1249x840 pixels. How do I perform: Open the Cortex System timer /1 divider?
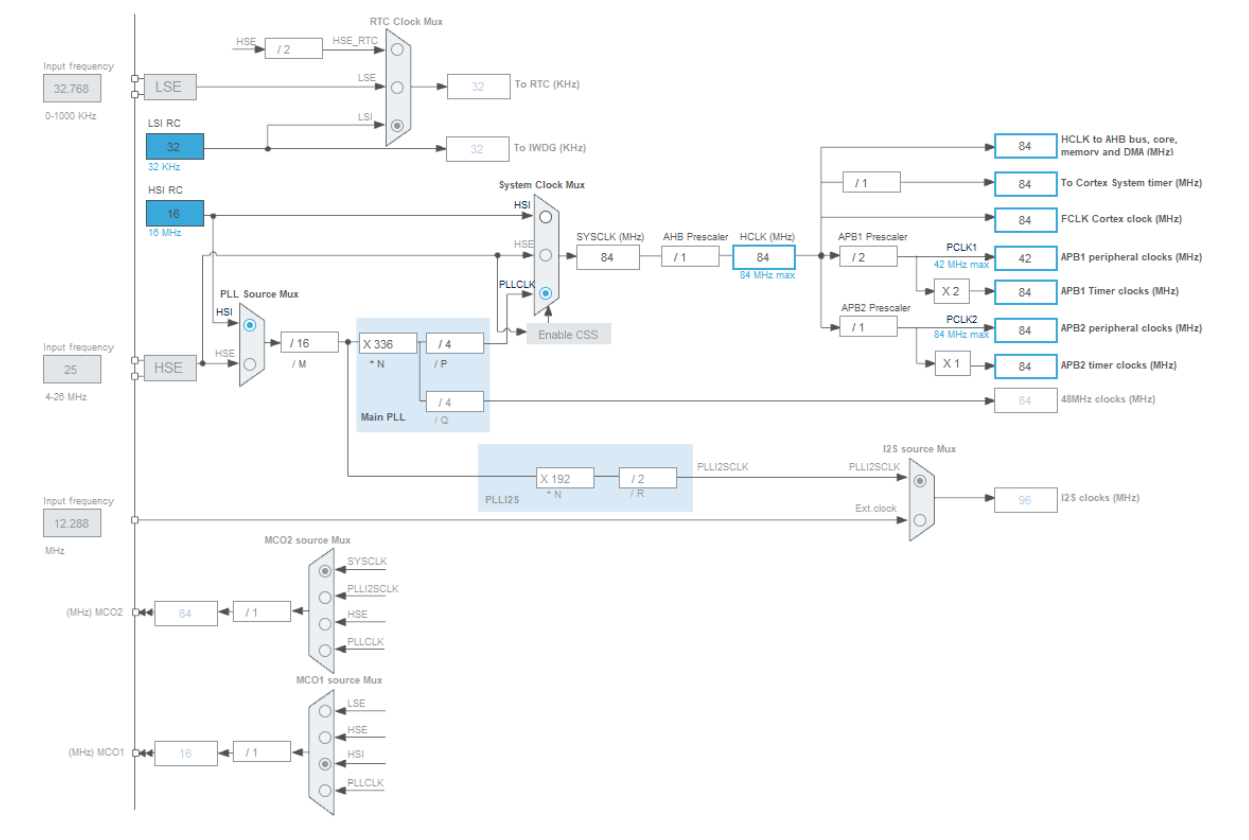click(871, 182)
